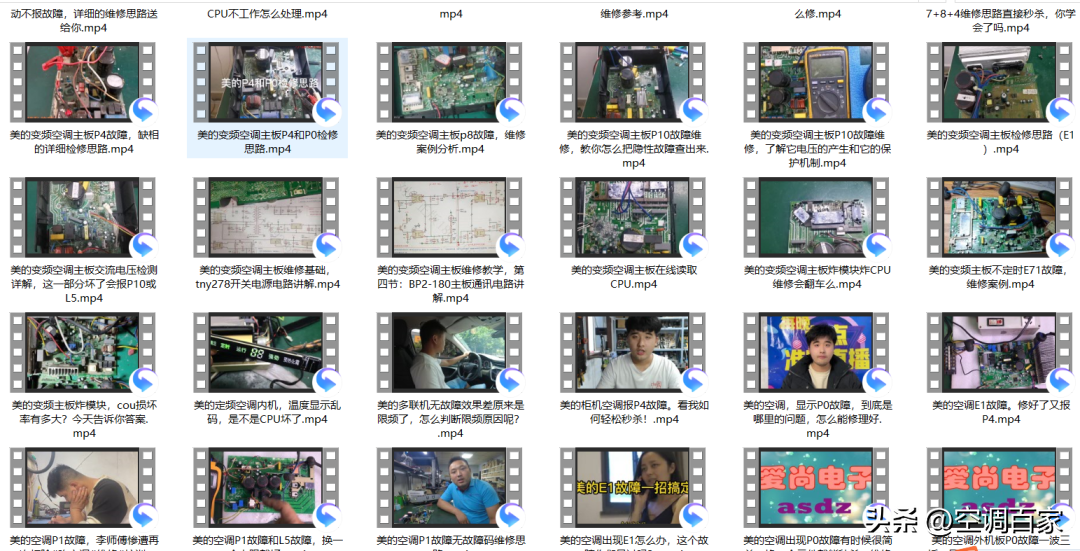Click file name 美的空调E1故障。修好了又报P4.mp4

1000,412
